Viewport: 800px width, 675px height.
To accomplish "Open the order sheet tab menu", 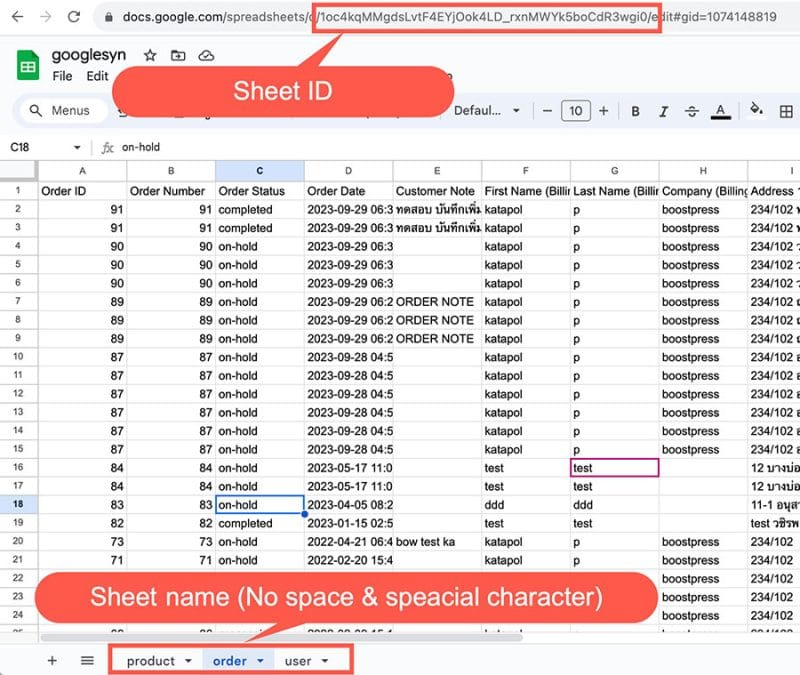I will [259, 660].
